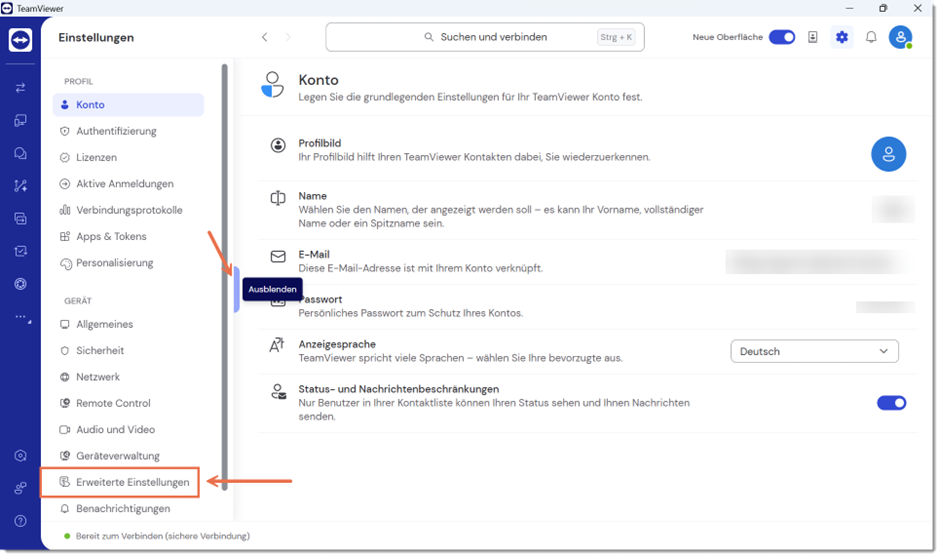Screen dimensions: 940x557
Task: Click the linked users icon in the sidebar
Action: pyautogui.click(x=20, y=489)
